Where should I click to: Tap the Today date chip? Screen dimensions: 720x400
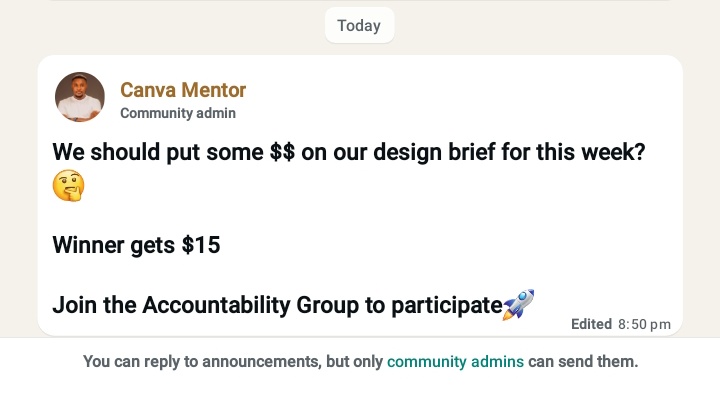point(359,26)
